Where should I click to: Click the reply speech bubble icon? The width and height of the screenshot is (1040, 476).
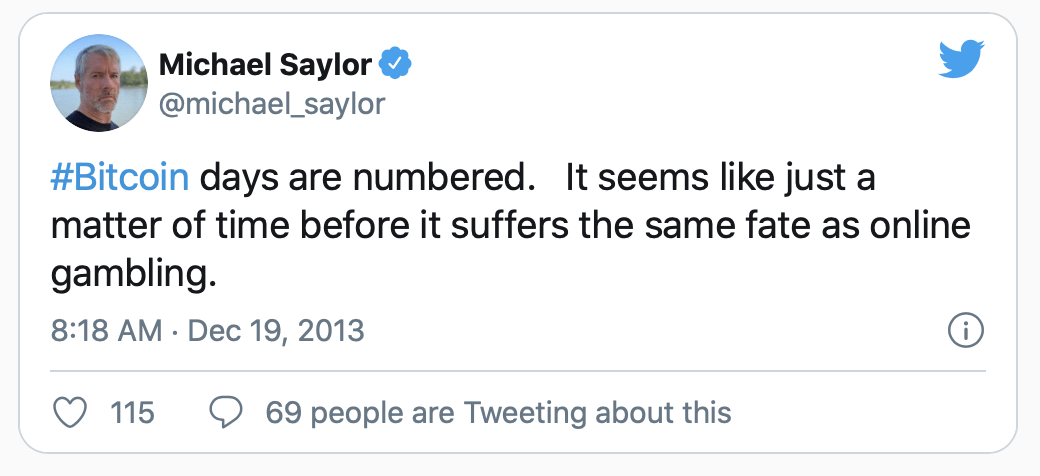pyautogui.click(x=226, y=411)
